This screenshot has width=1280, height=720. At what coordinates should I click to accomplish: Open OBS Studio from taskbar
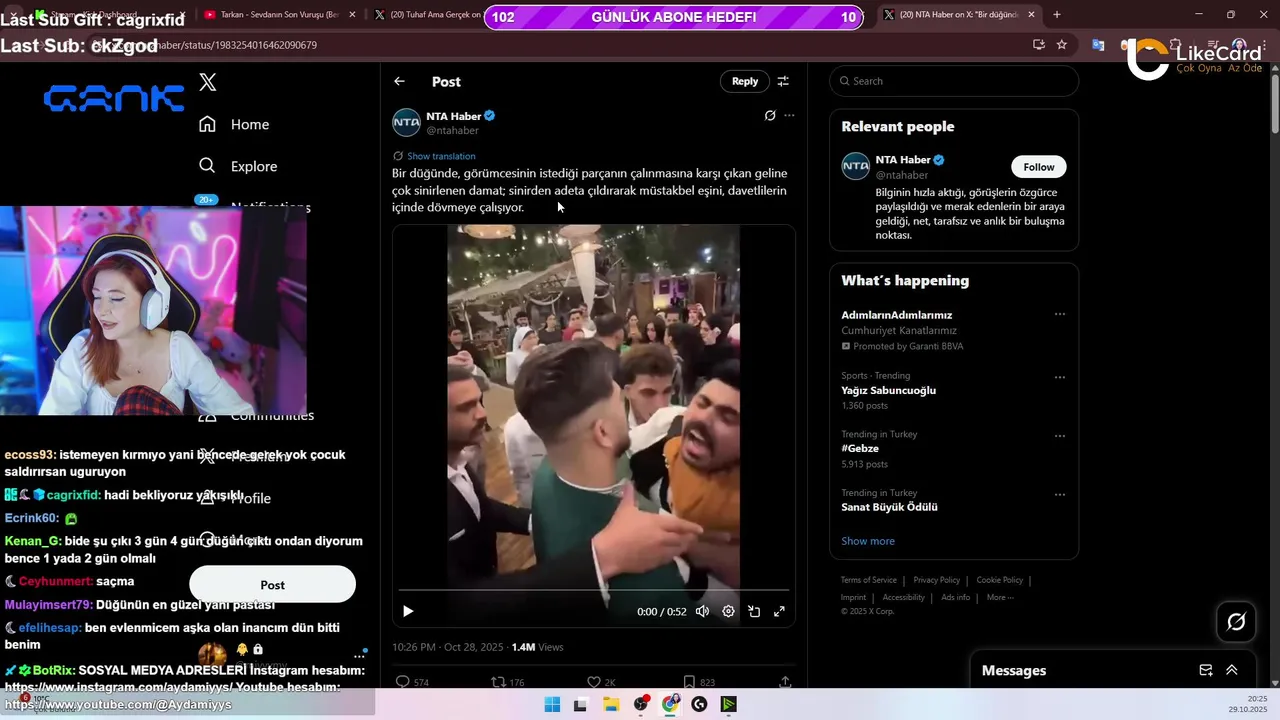[x=641, y=704]
